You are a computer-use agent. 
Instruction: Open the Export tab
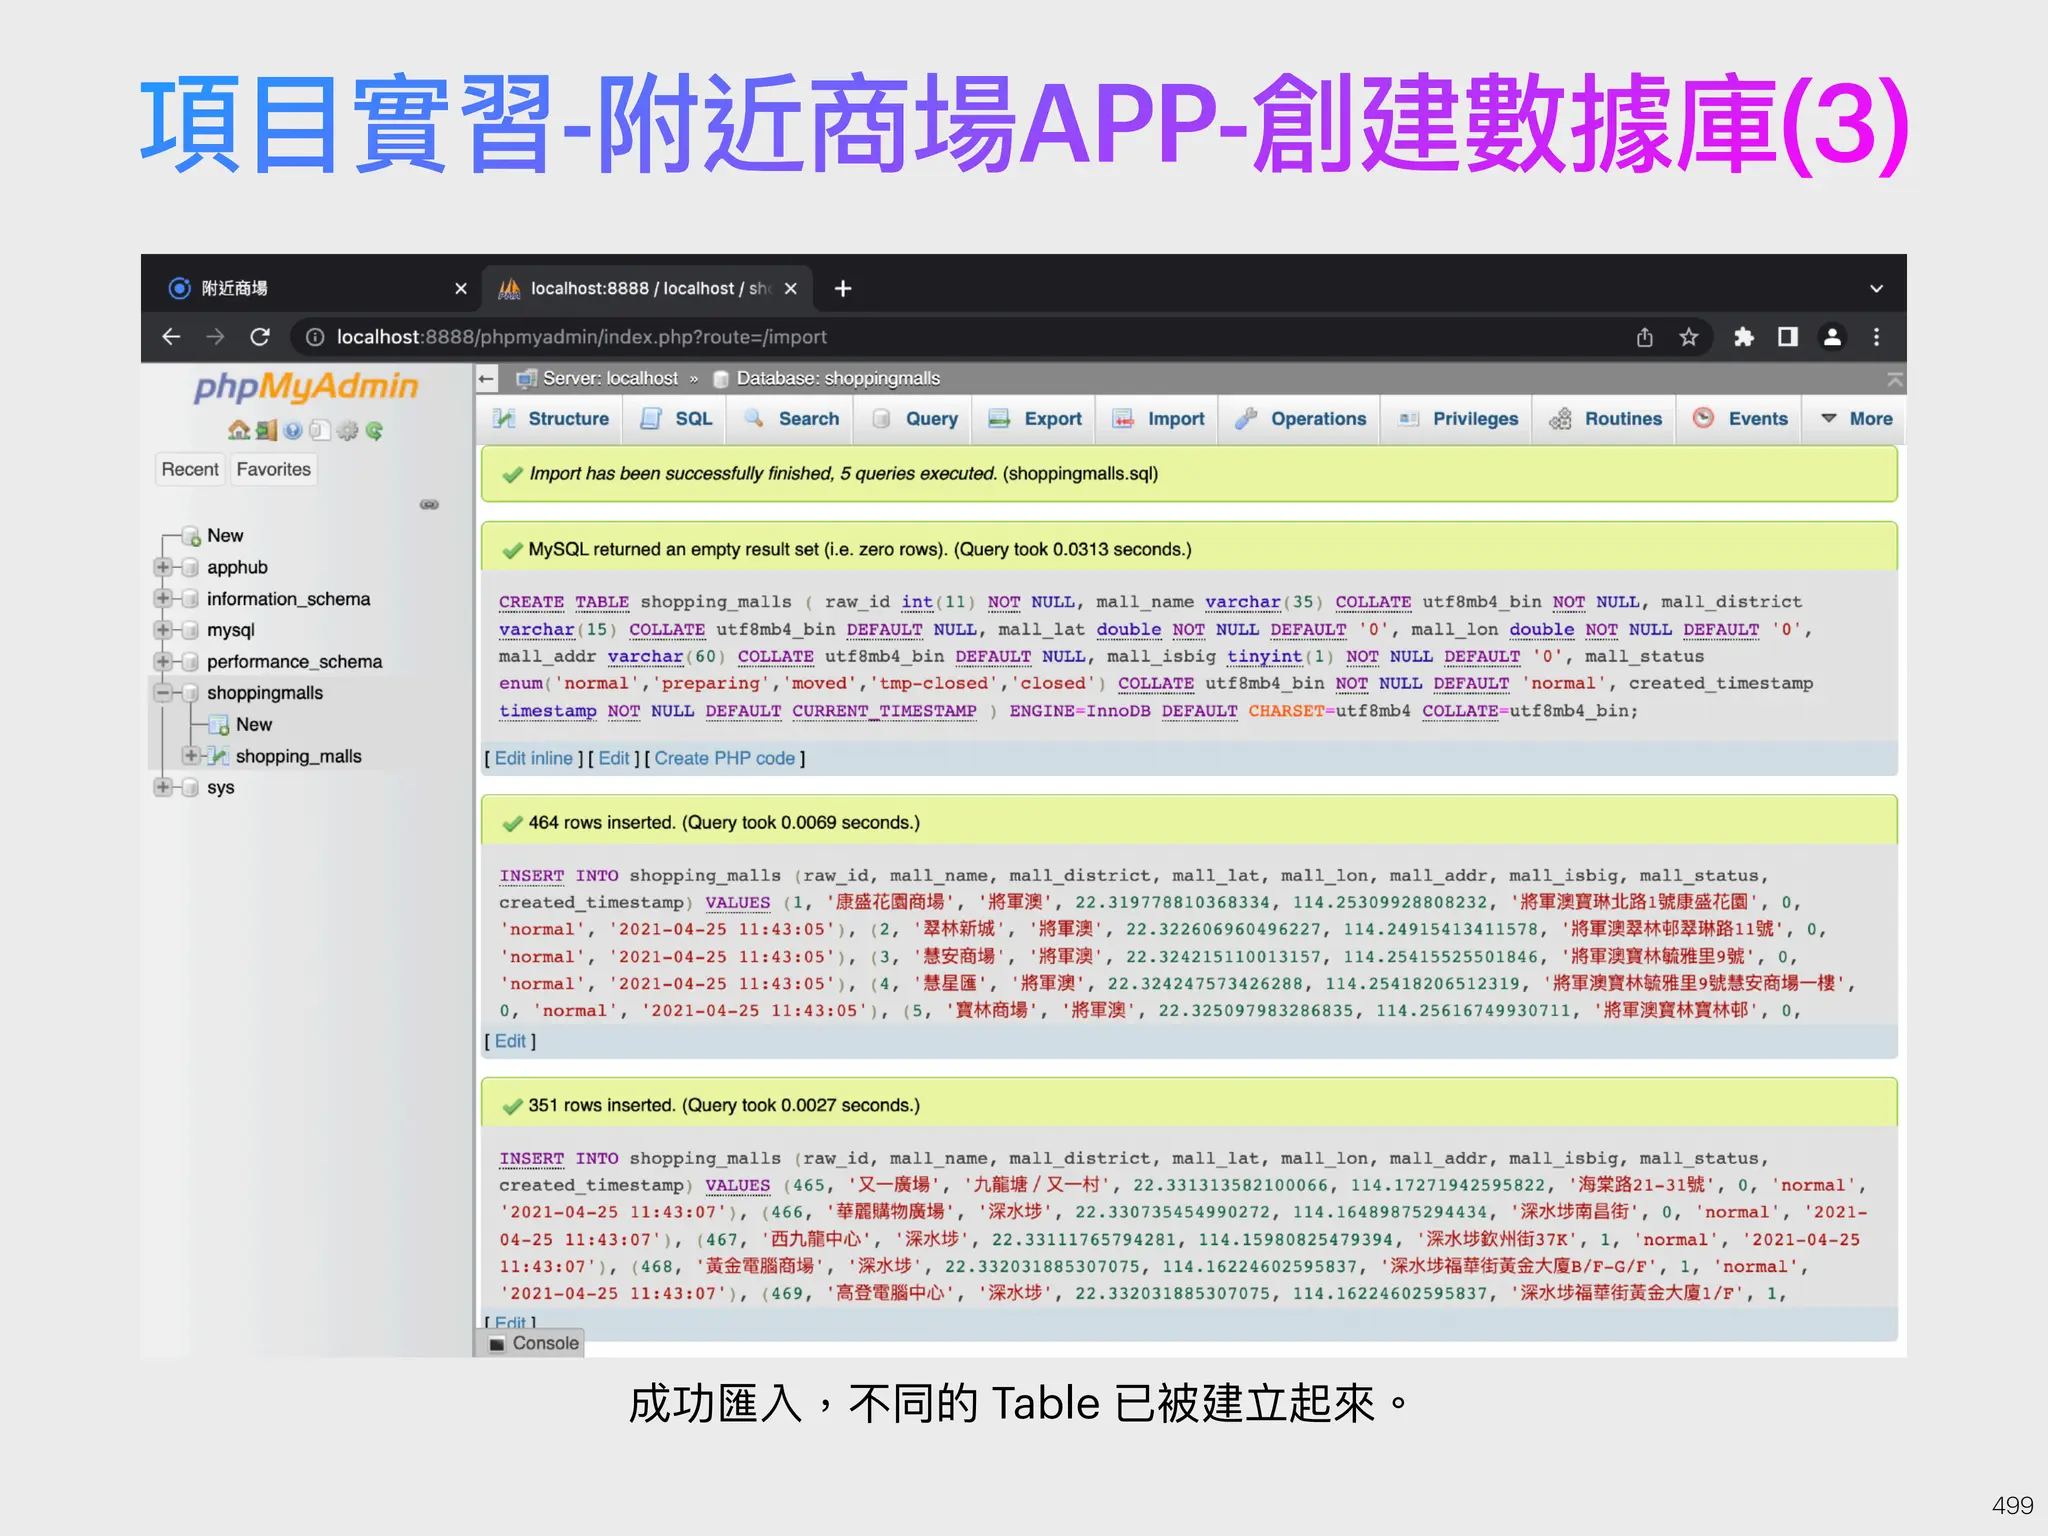tap(1035, 419)
